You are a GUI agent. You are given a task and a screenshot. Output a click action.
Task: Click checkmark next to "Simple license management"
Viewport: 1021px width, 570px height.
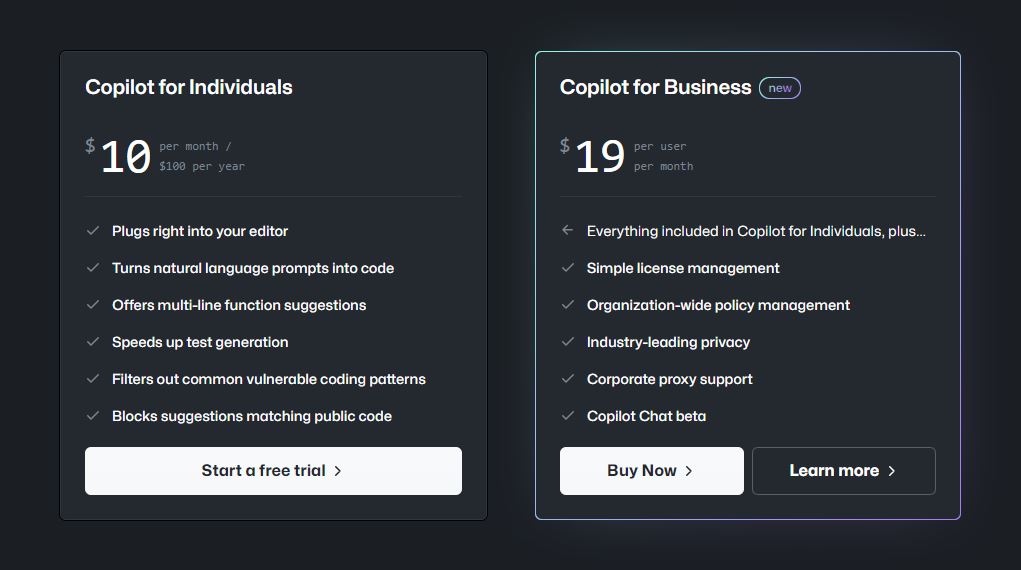tap(568, 268)
